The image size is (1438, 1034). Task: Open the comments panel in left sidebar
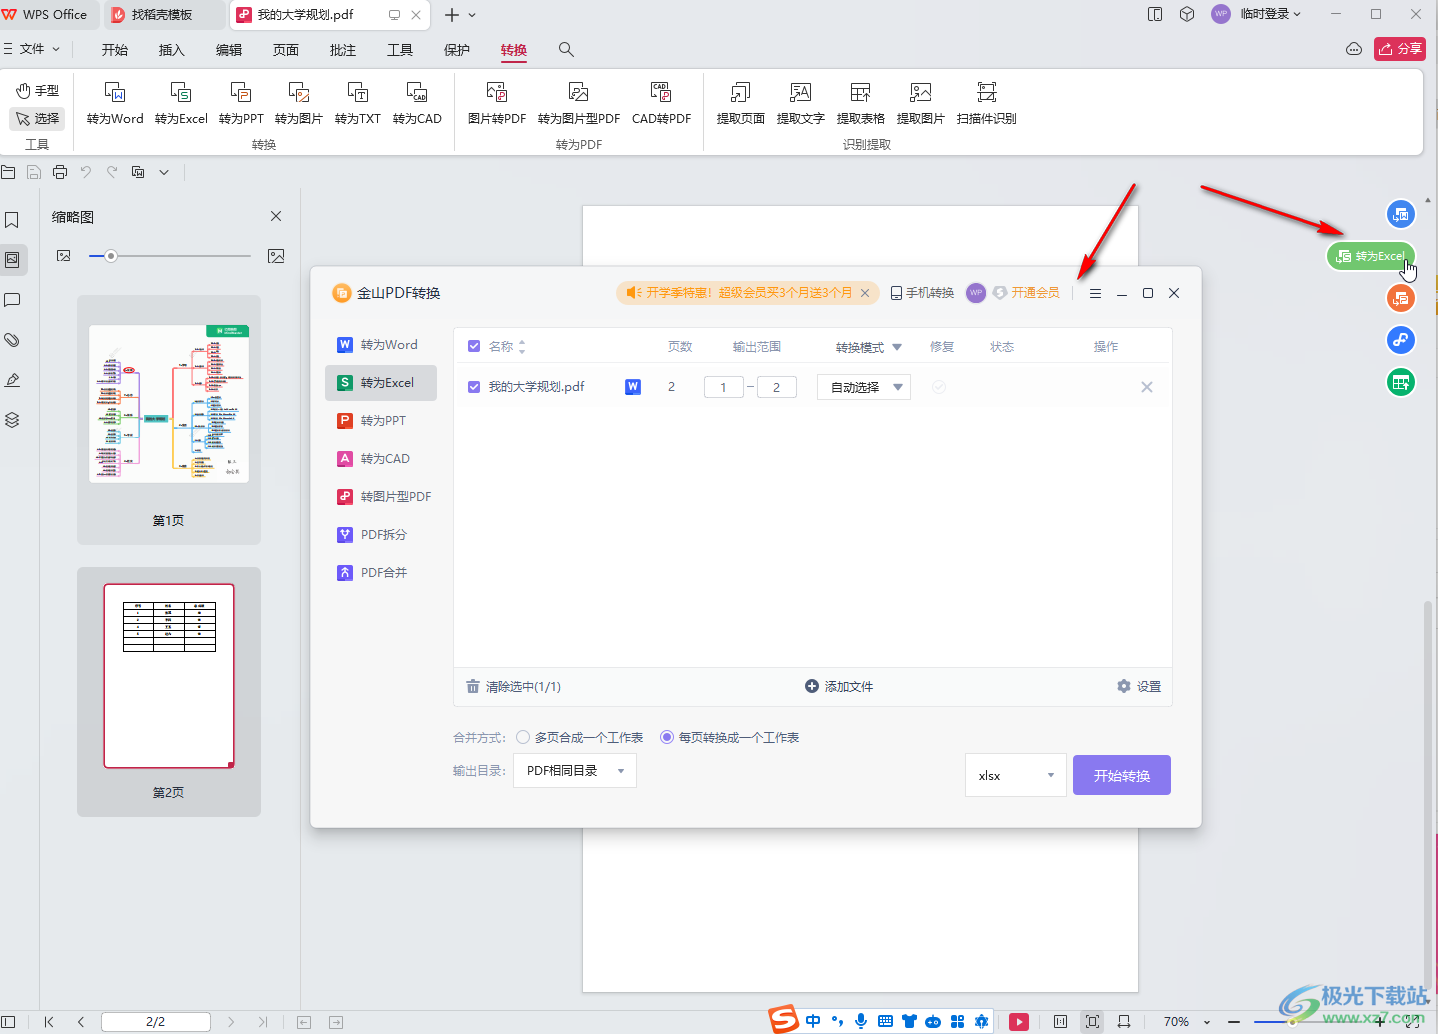pyautogui.click(x=12, y=300)
